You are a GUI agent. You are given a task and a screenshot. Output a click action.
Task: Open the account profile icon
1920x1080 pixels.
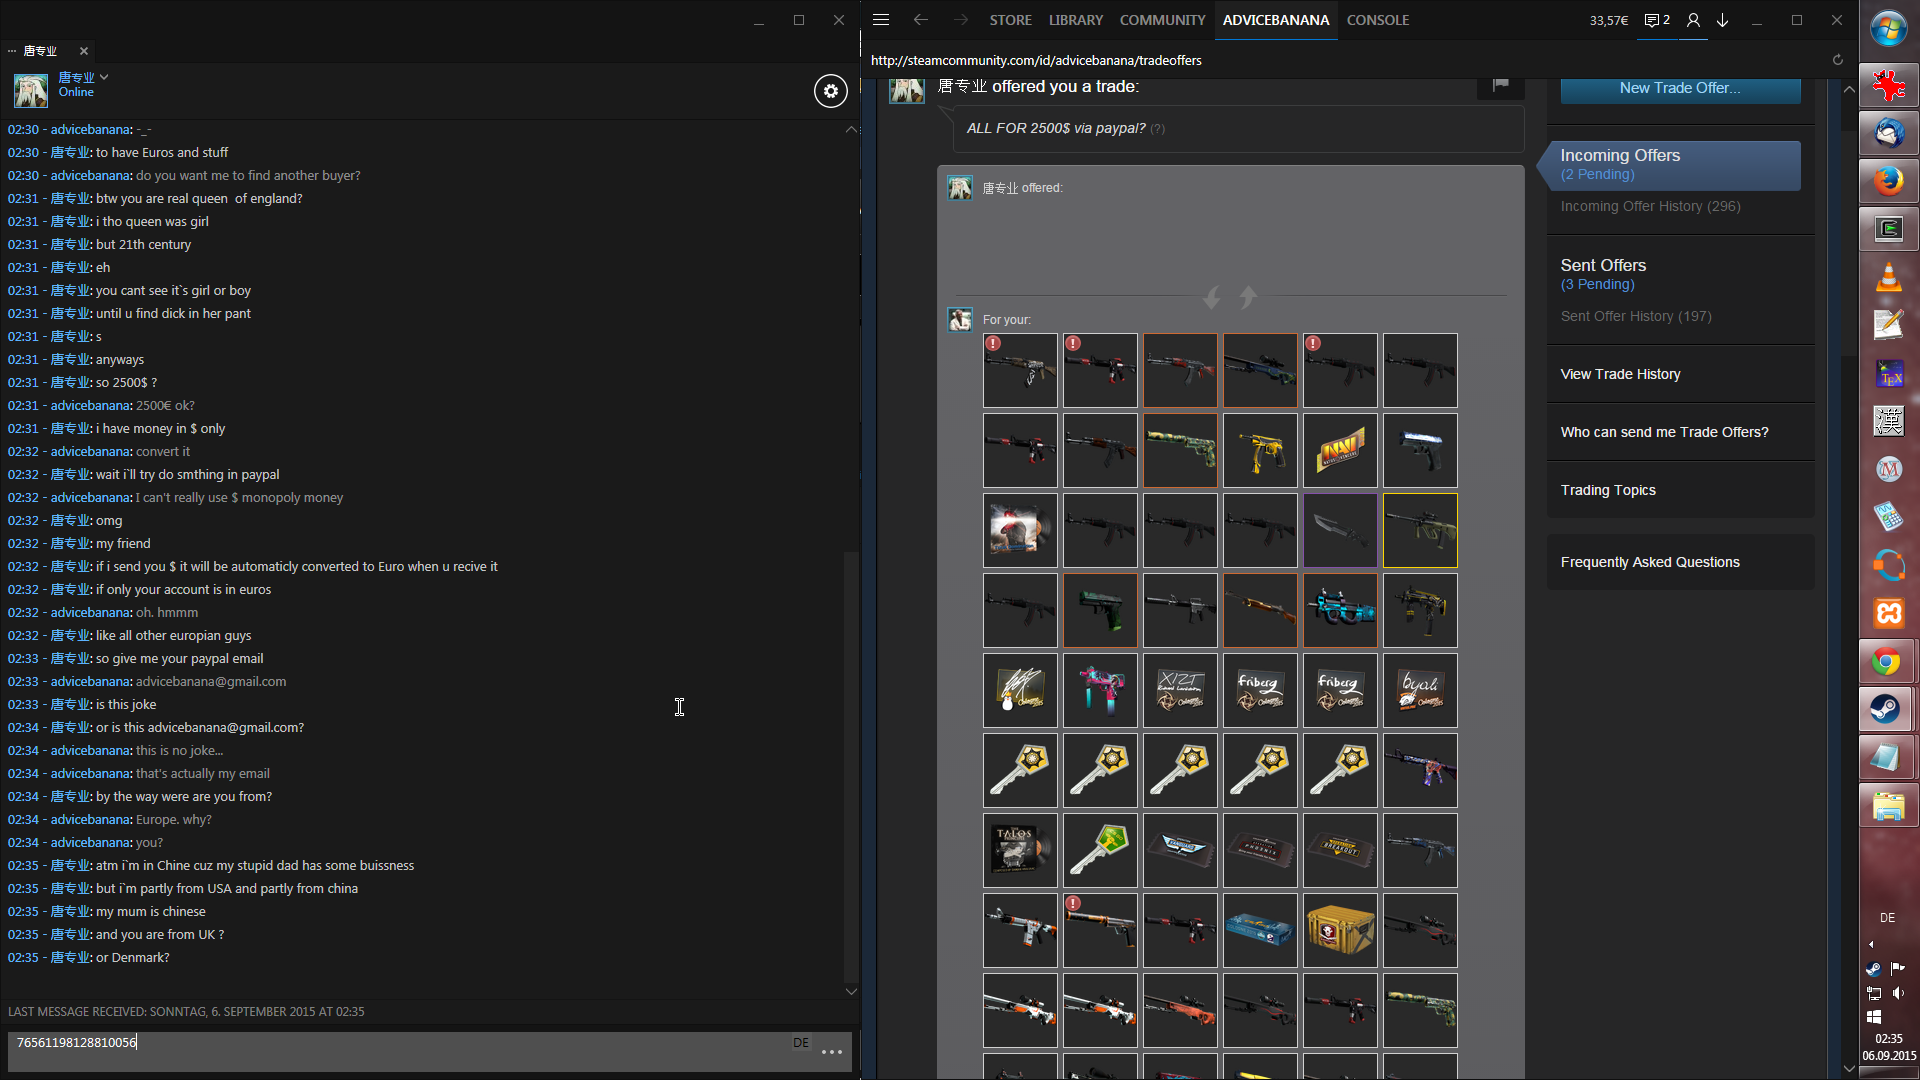pos(1693,20)
